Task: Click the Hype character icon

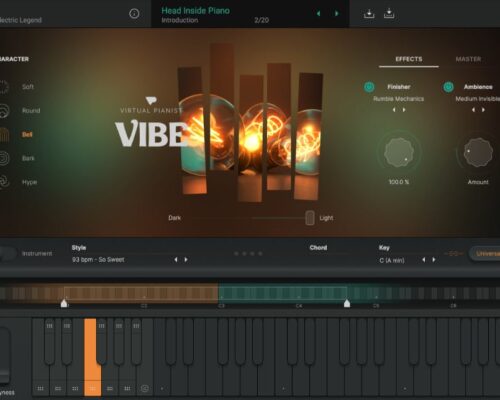Action: point(4,182)
